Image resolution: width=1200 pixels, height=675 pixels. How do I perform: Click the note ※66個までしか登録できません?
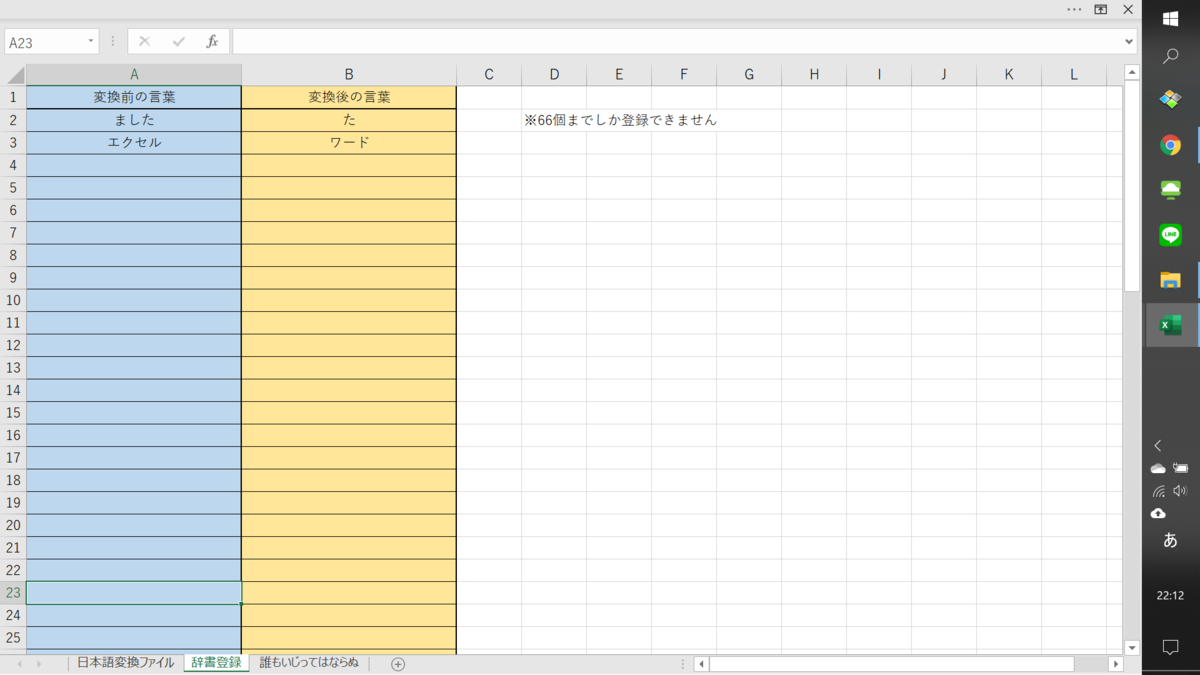click(x=620, y=120)
